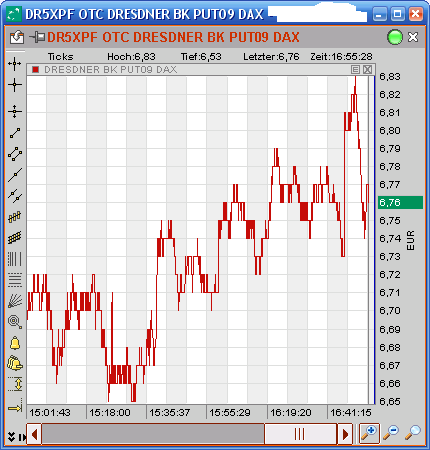
Task: Pick the regression channel bars tool
Action: click(x=15, y=217)
